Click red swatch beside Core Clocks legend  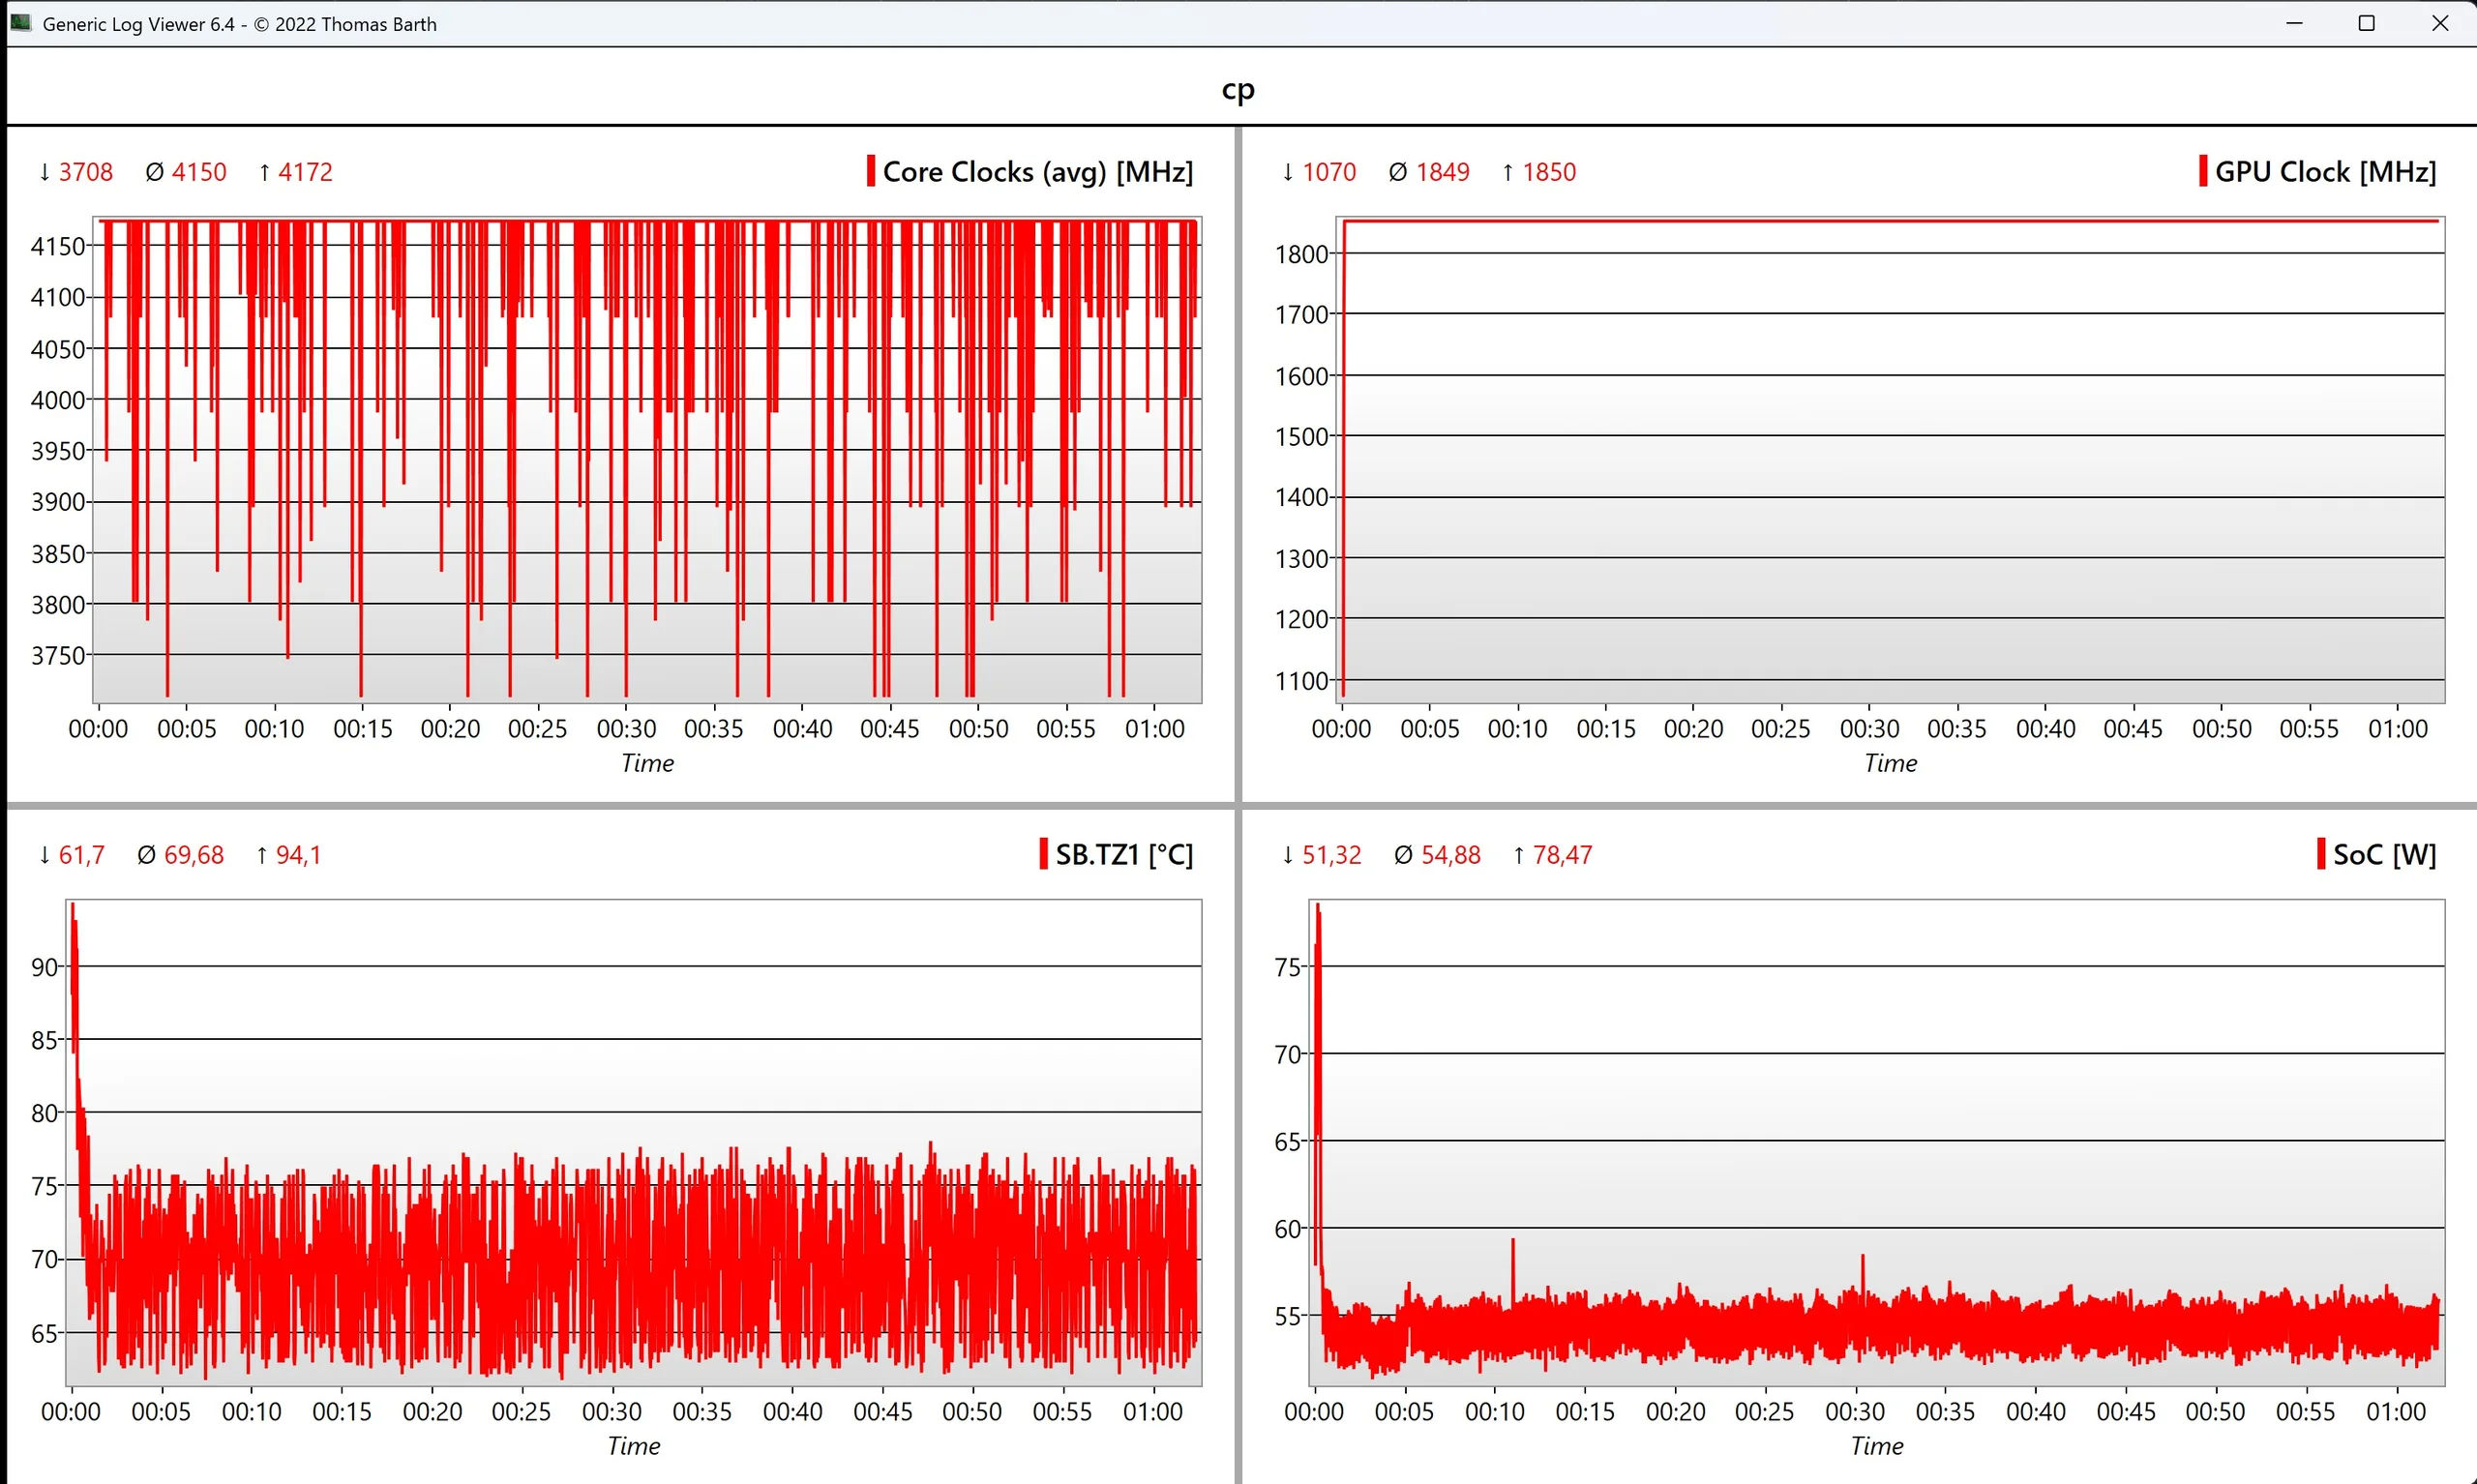[x=870, y=171]
